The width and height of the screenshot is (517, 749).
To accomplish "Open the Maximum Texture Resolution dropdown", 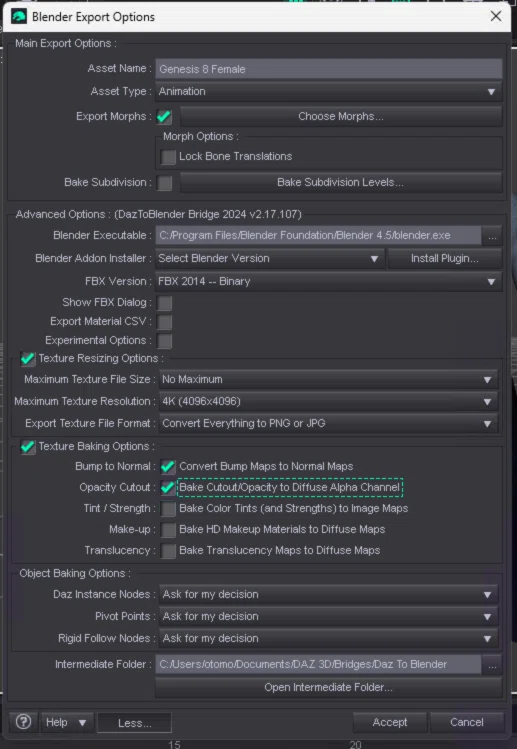I will (x=328, y=402).
